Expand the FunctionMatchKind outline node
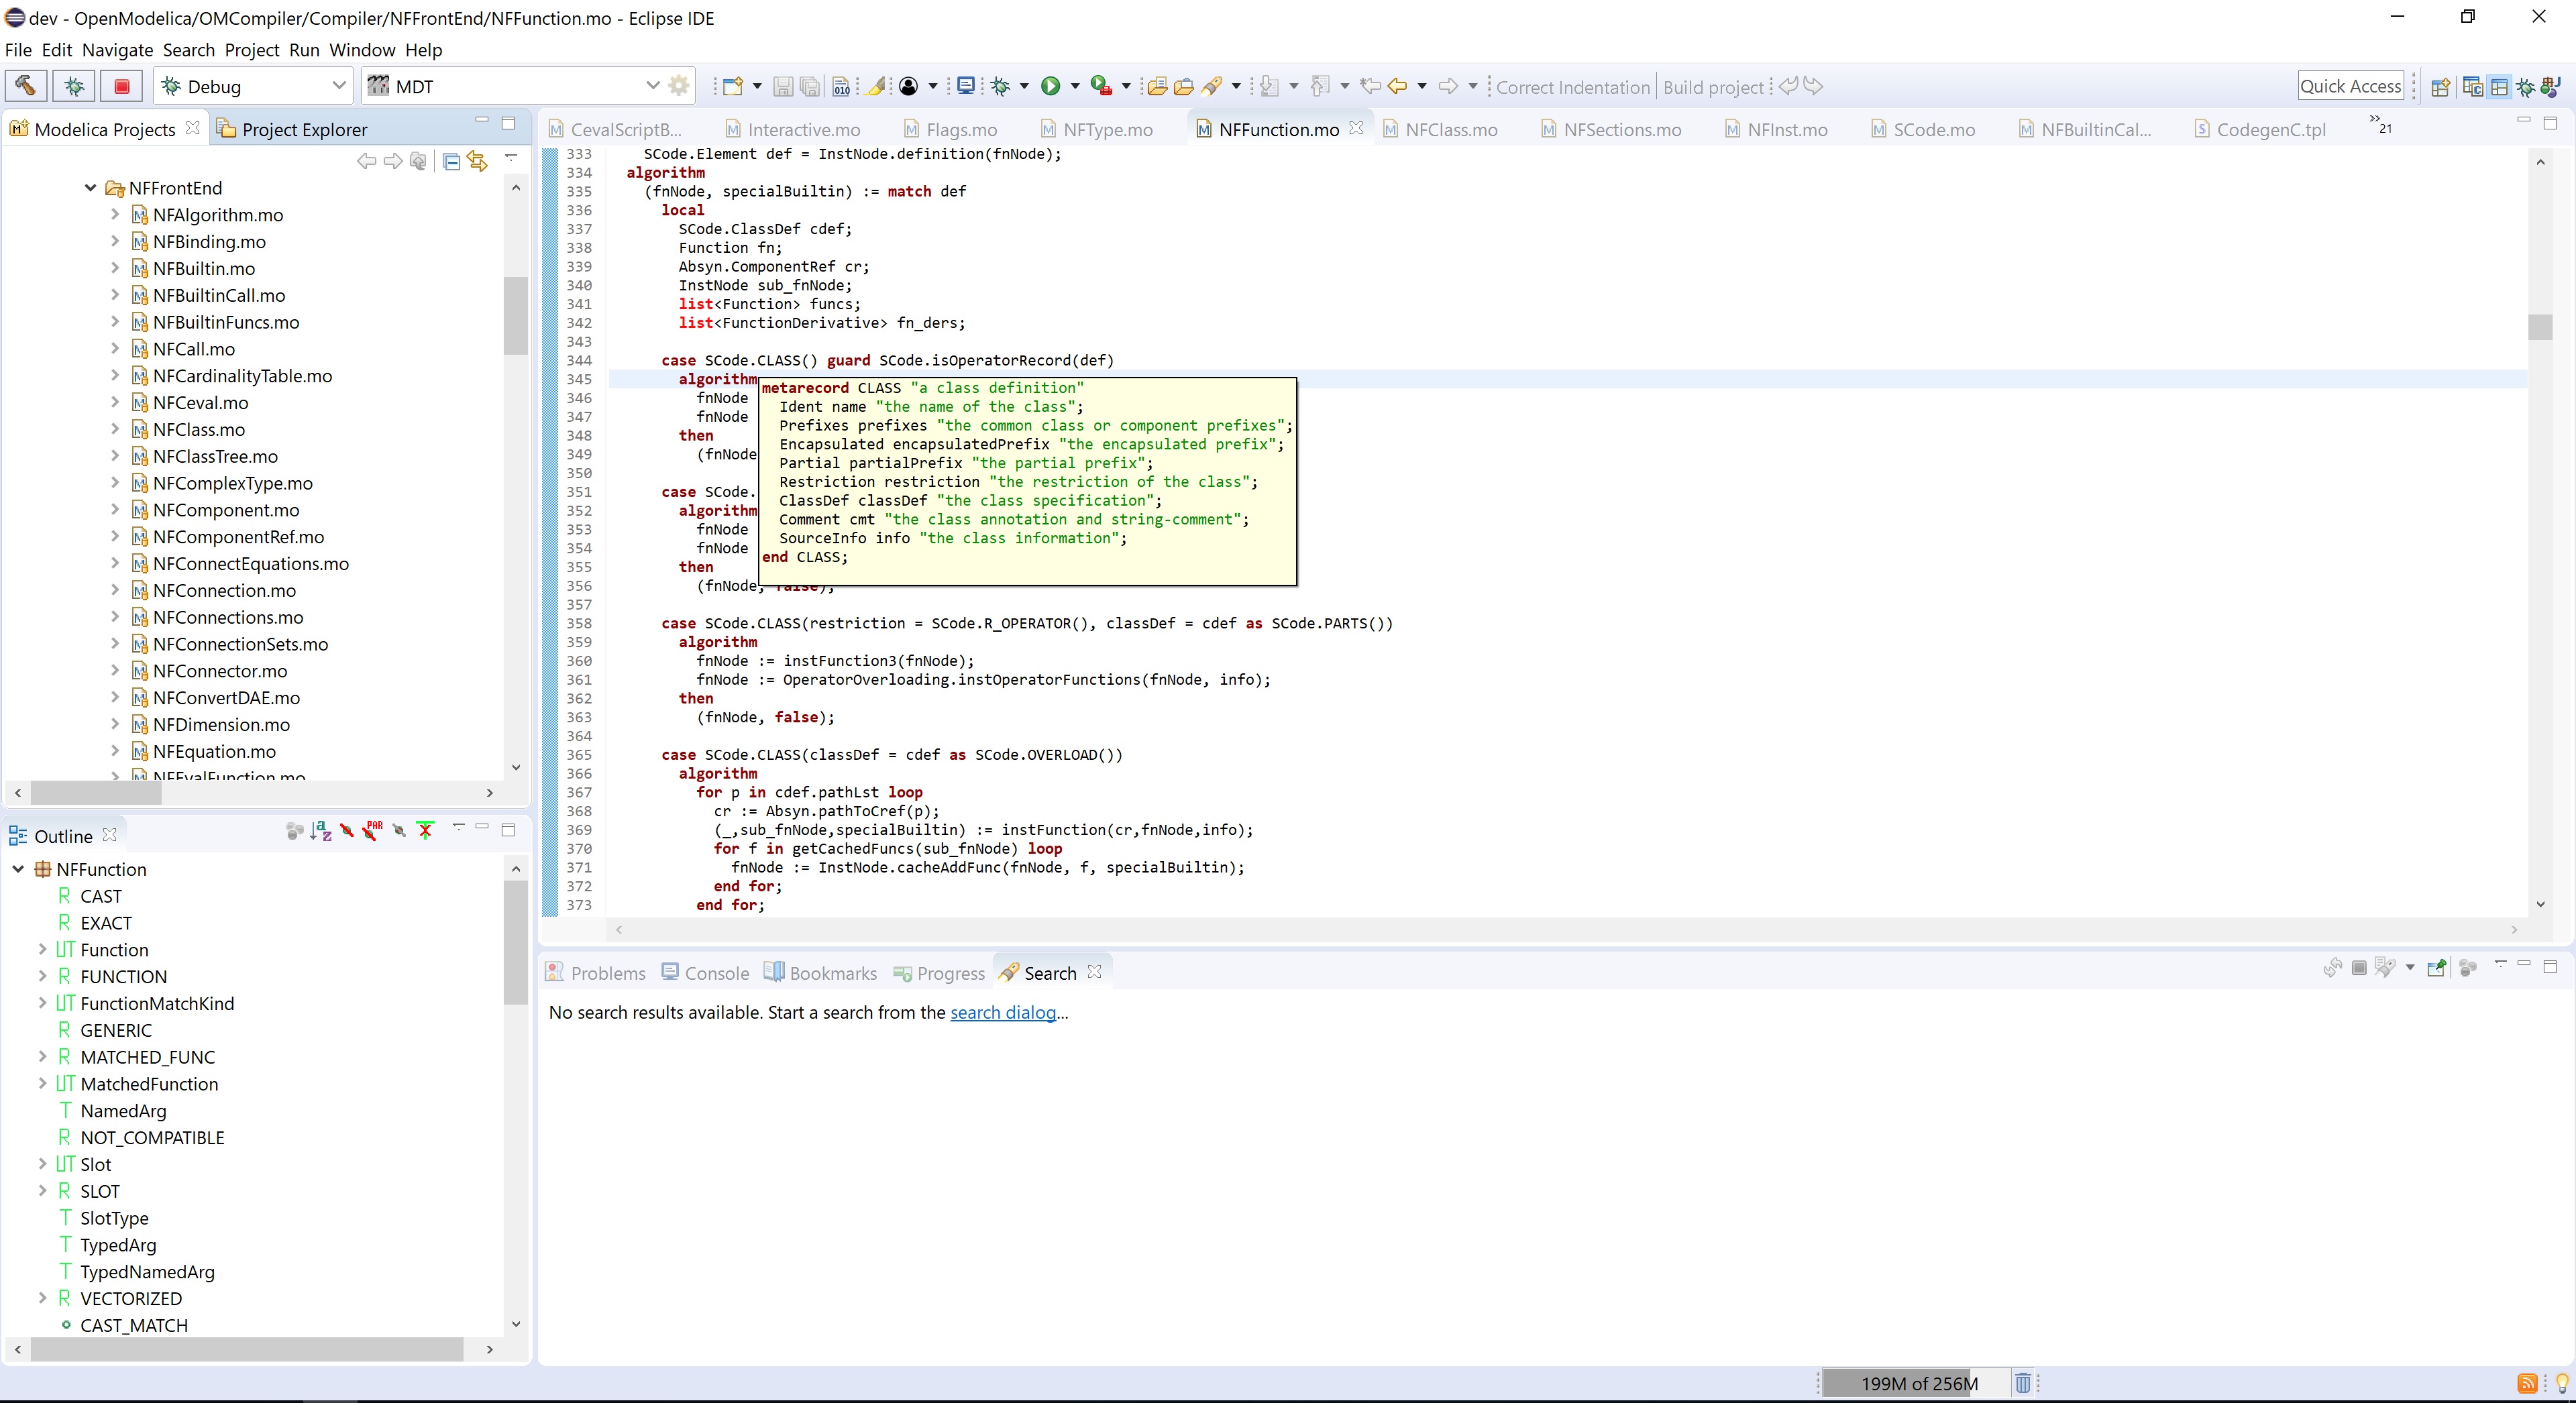2576x1403 pixels. pos(42,1003)
